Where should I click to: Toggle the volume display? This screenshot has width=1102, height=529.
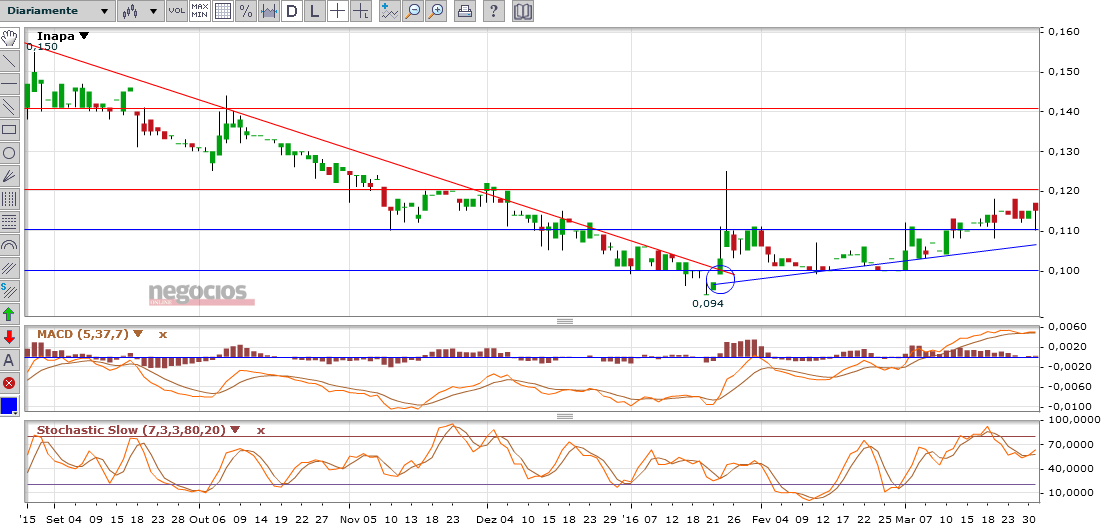point(176,12)
